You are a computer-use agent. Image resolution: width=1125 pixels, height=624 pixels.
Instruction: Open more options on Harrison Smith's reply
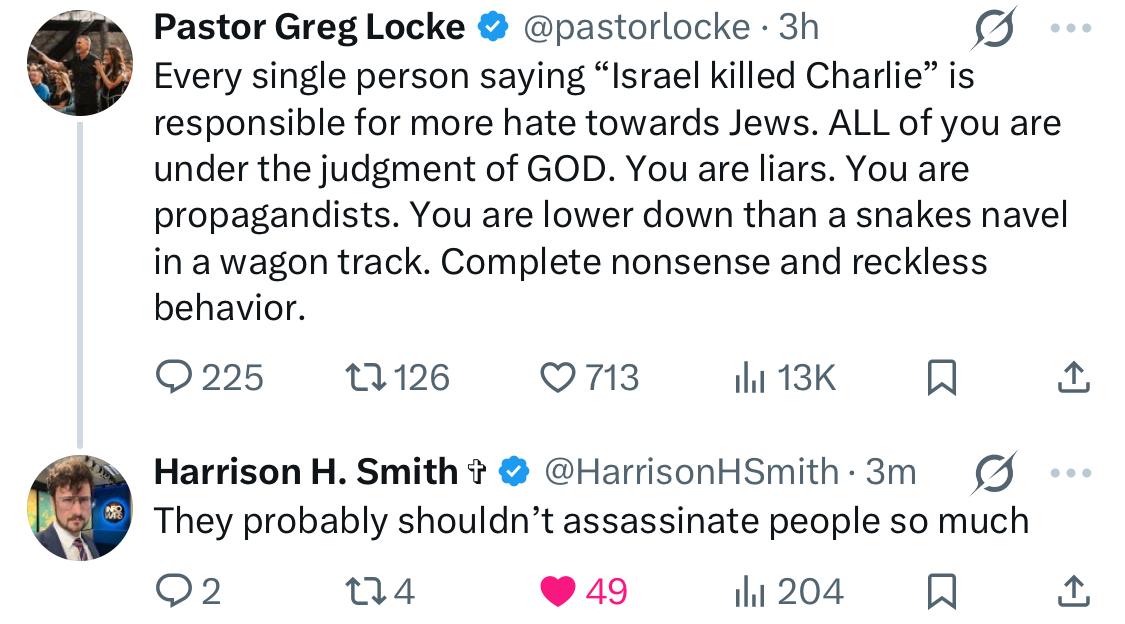pyautogui.click(x=1072, y=472)
